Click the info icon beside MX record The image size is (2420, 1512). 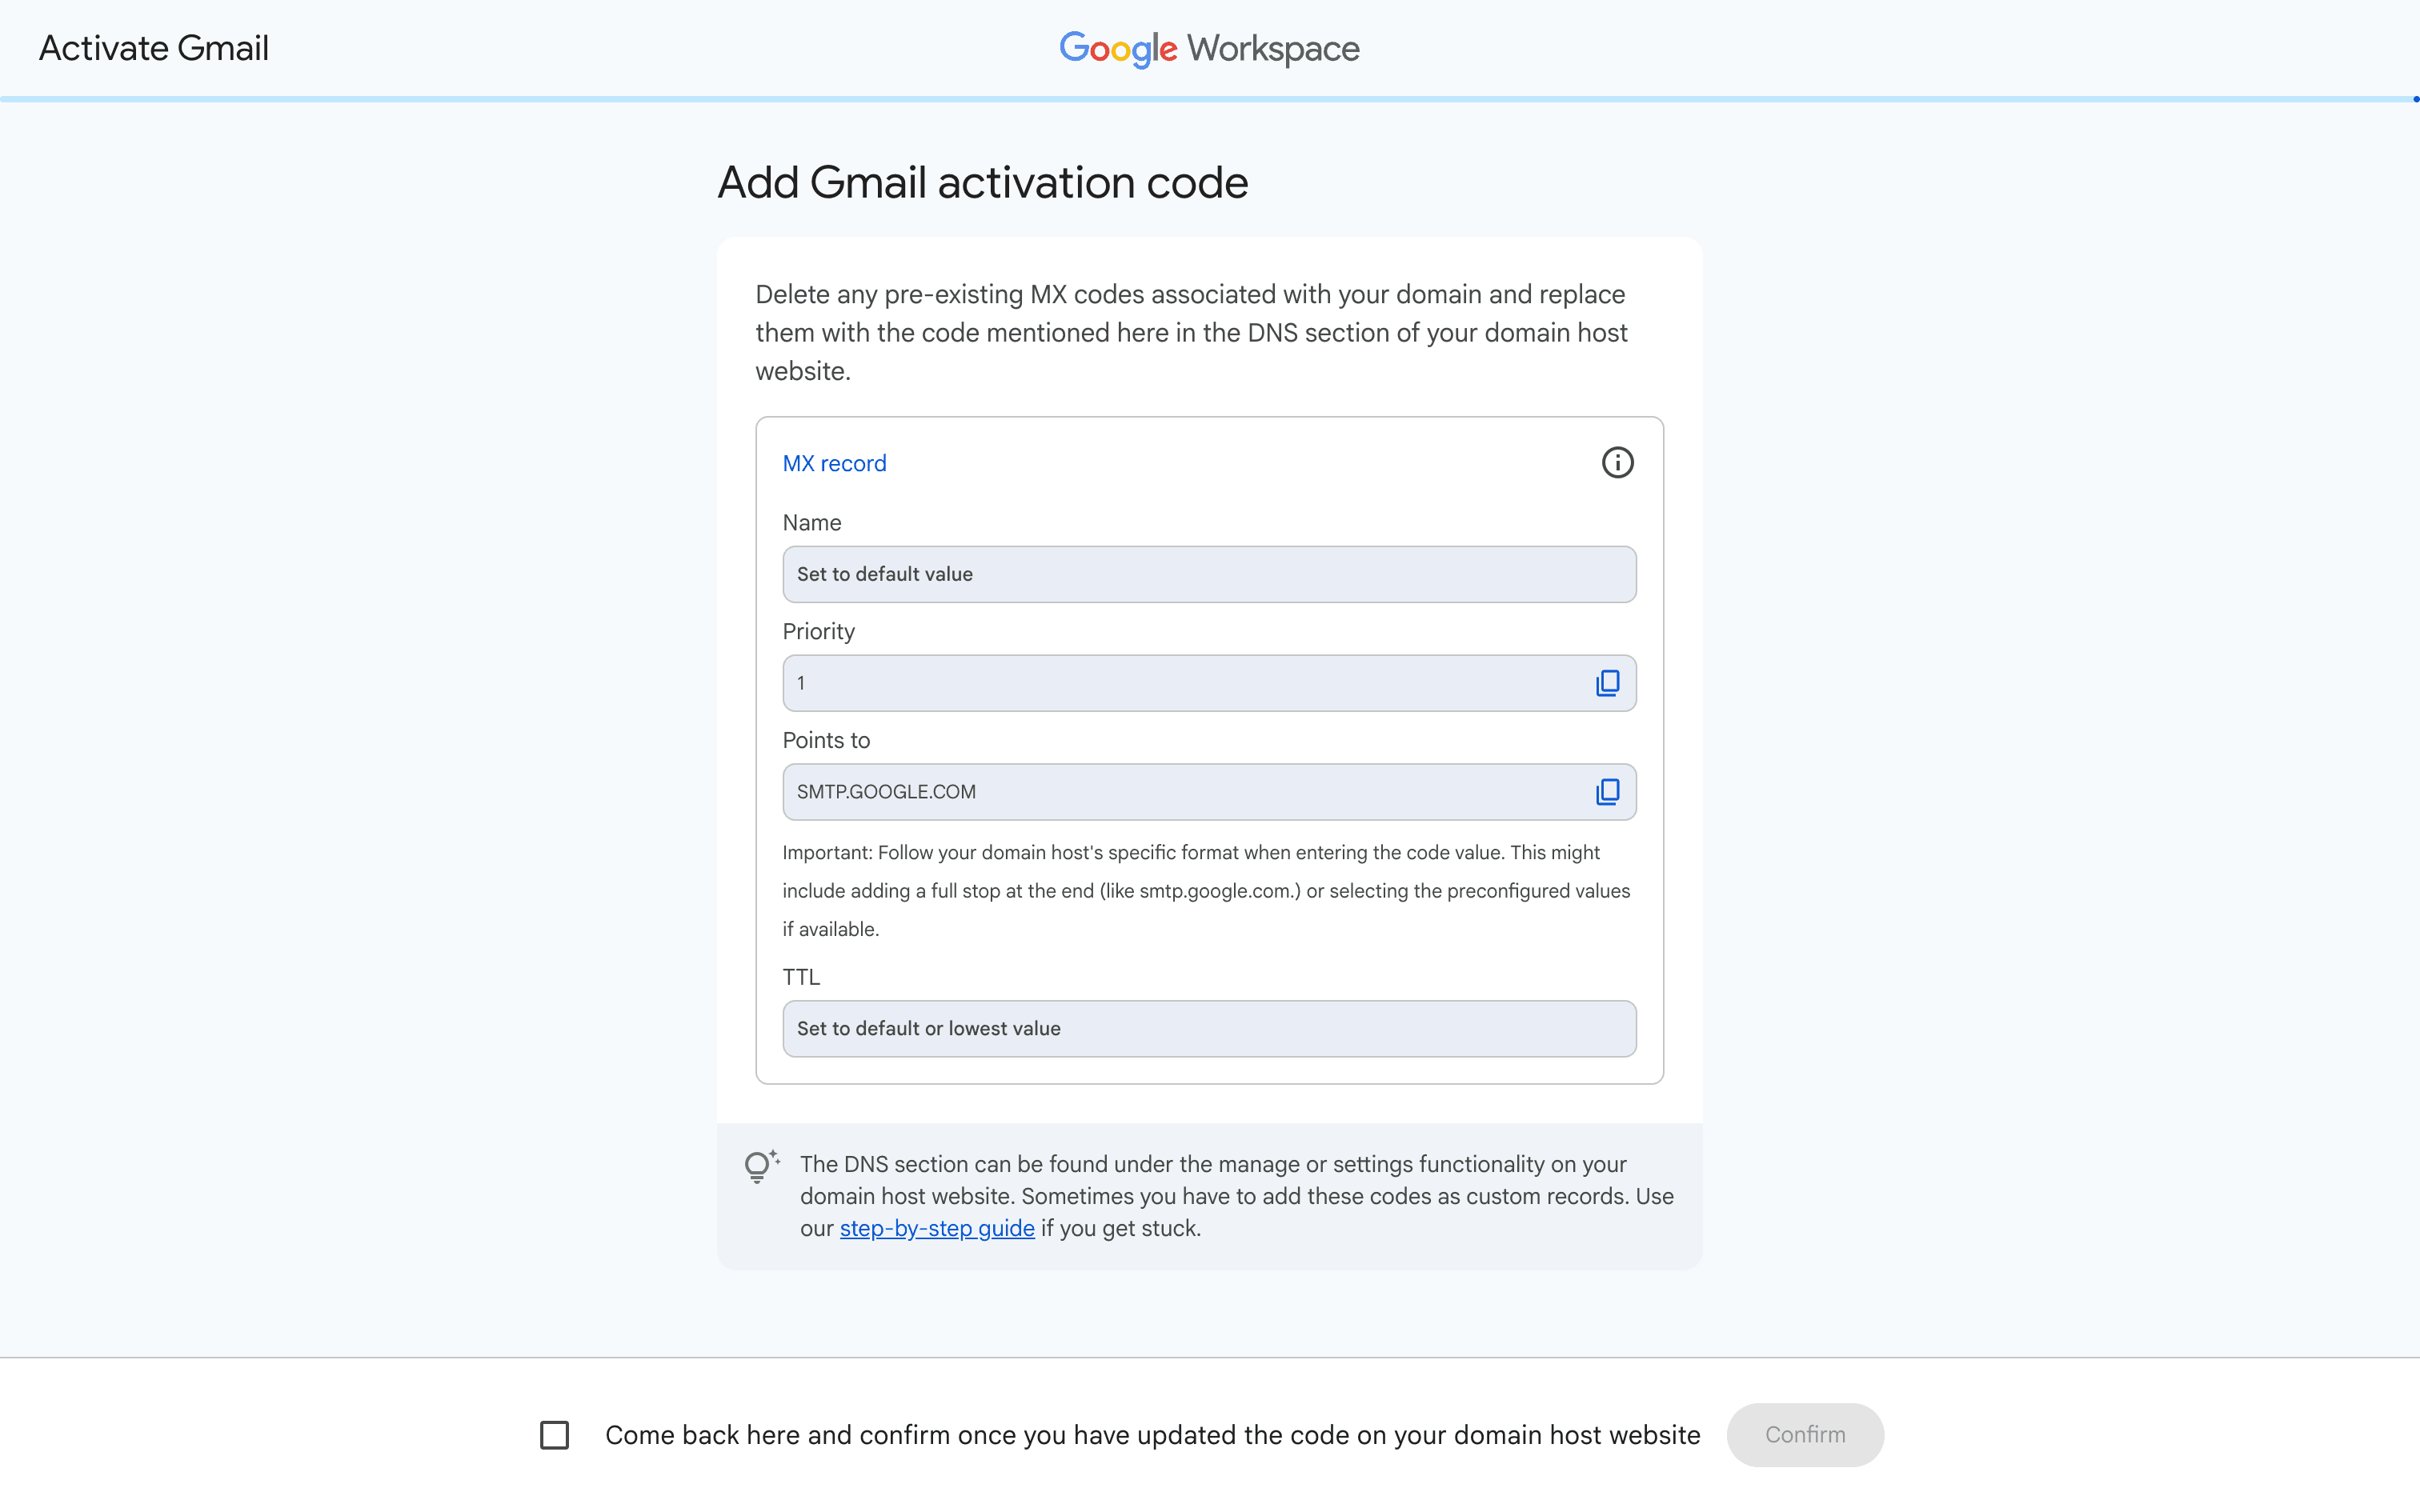pos(1617,463)
